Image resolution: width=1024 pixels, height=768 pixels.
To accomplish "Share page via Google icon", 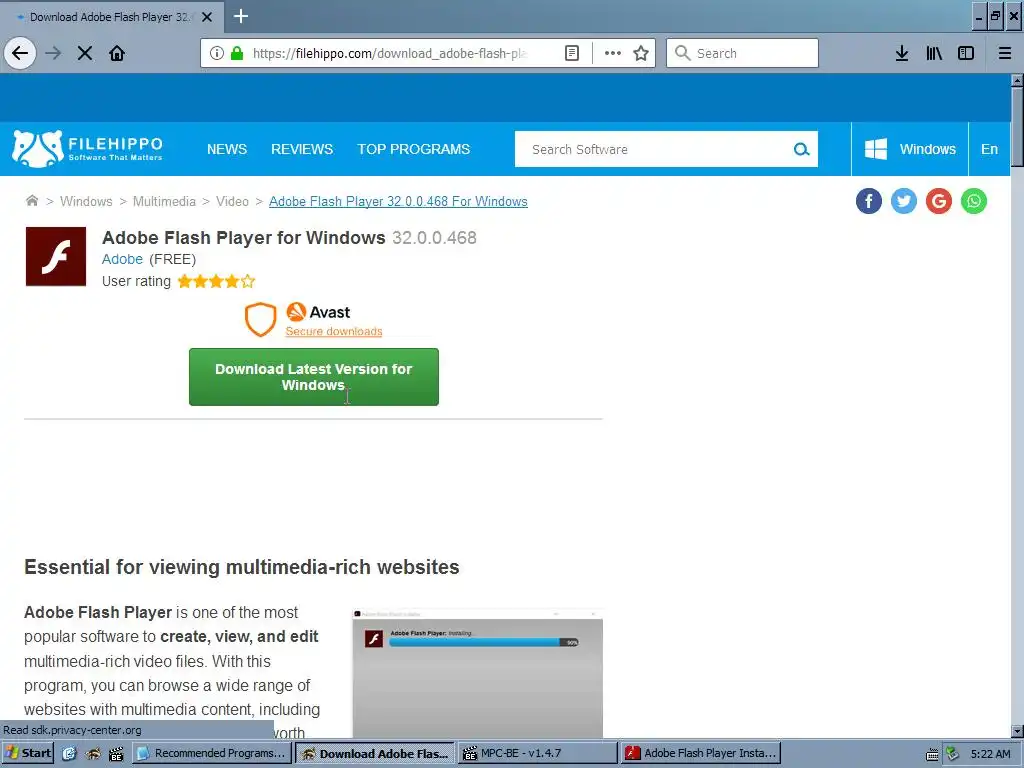I will (x=938, y=201).
